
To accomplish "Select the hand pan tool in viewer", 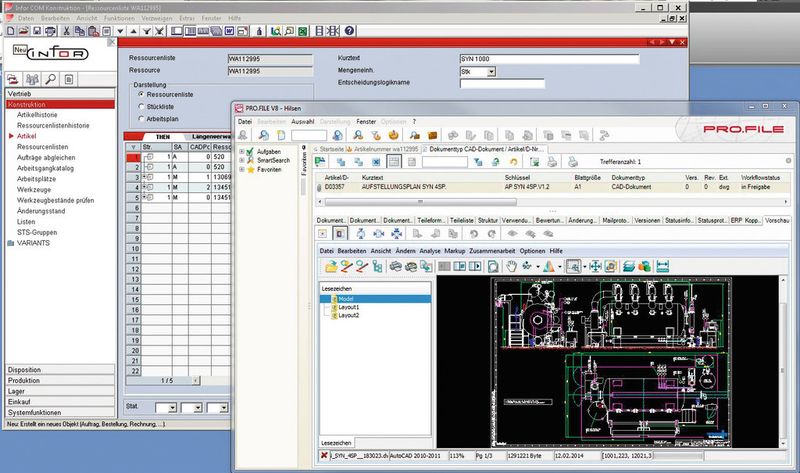I will click(x=511, y=266).
